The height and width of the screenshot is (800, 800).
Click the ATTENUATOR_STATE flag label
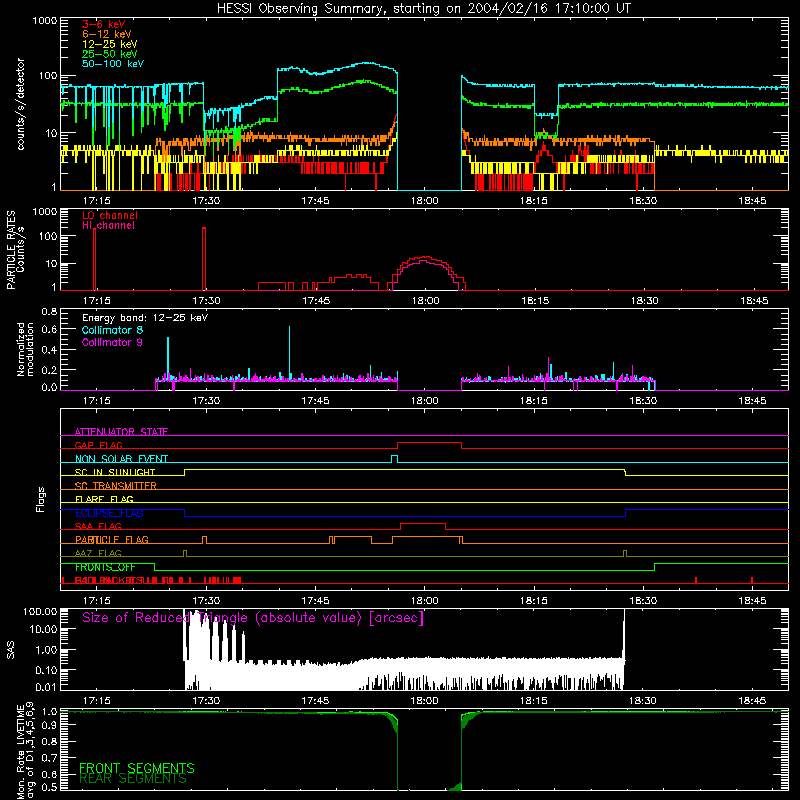[x=121, y=432]
